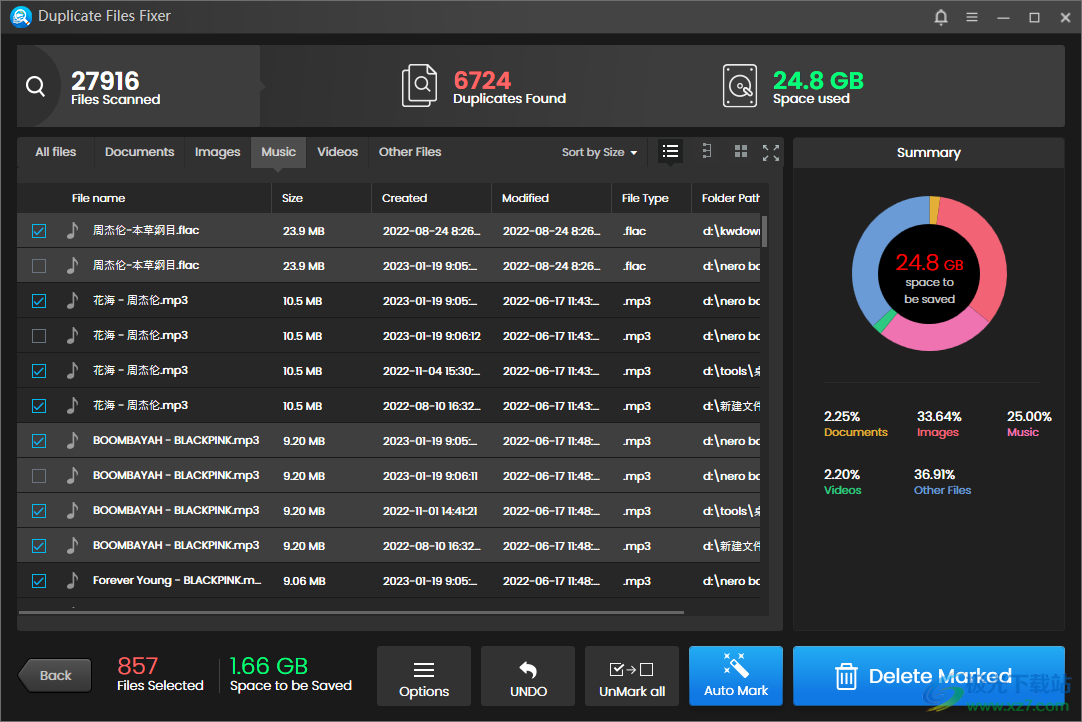The image size is (1082, 722).
Task: Switch to grid thumbnail view
Action: [741, 152]
